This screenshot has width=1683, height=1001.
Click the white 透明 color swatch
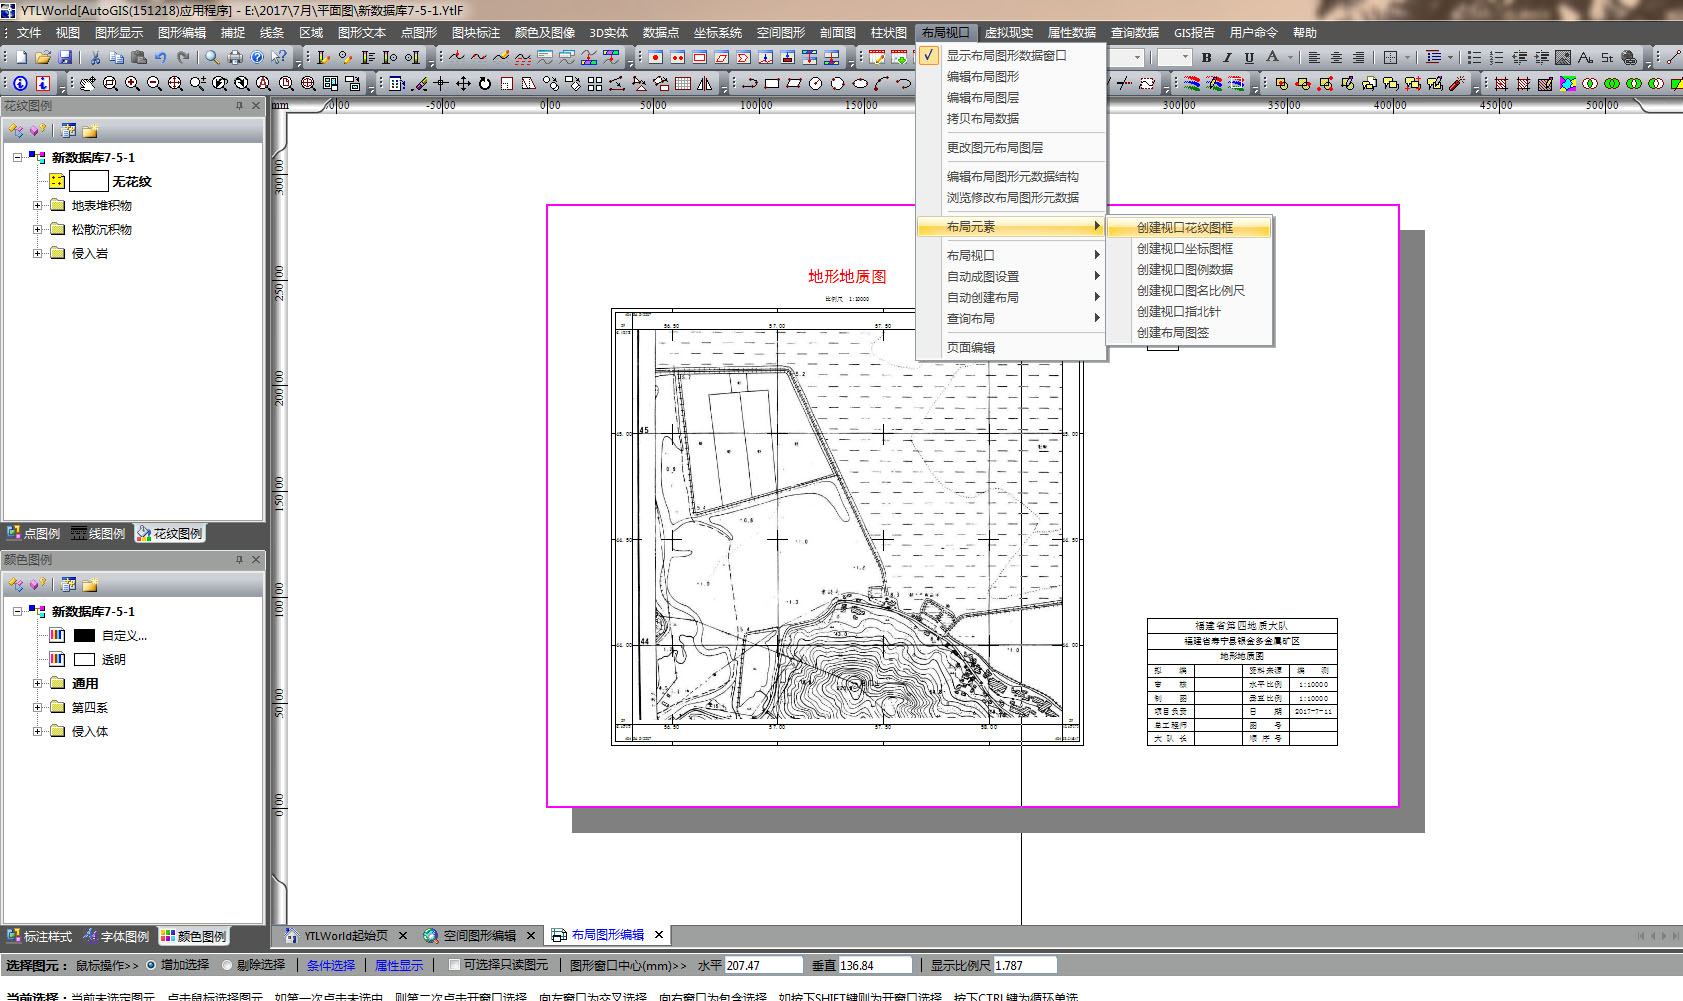tap(84, 660)
